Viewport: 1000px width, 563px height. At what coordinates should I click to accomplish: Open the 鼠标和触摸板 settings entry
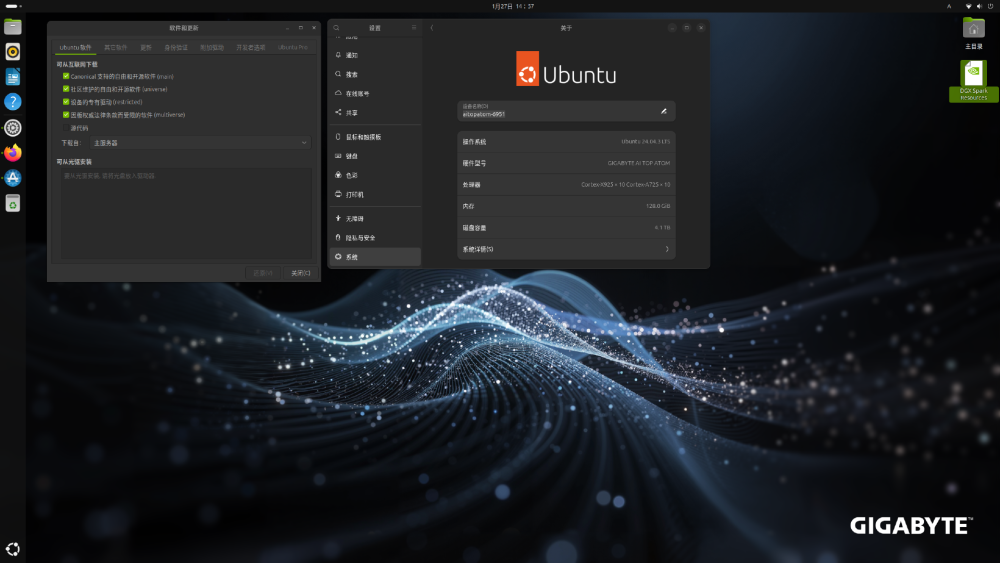(375, 137)
